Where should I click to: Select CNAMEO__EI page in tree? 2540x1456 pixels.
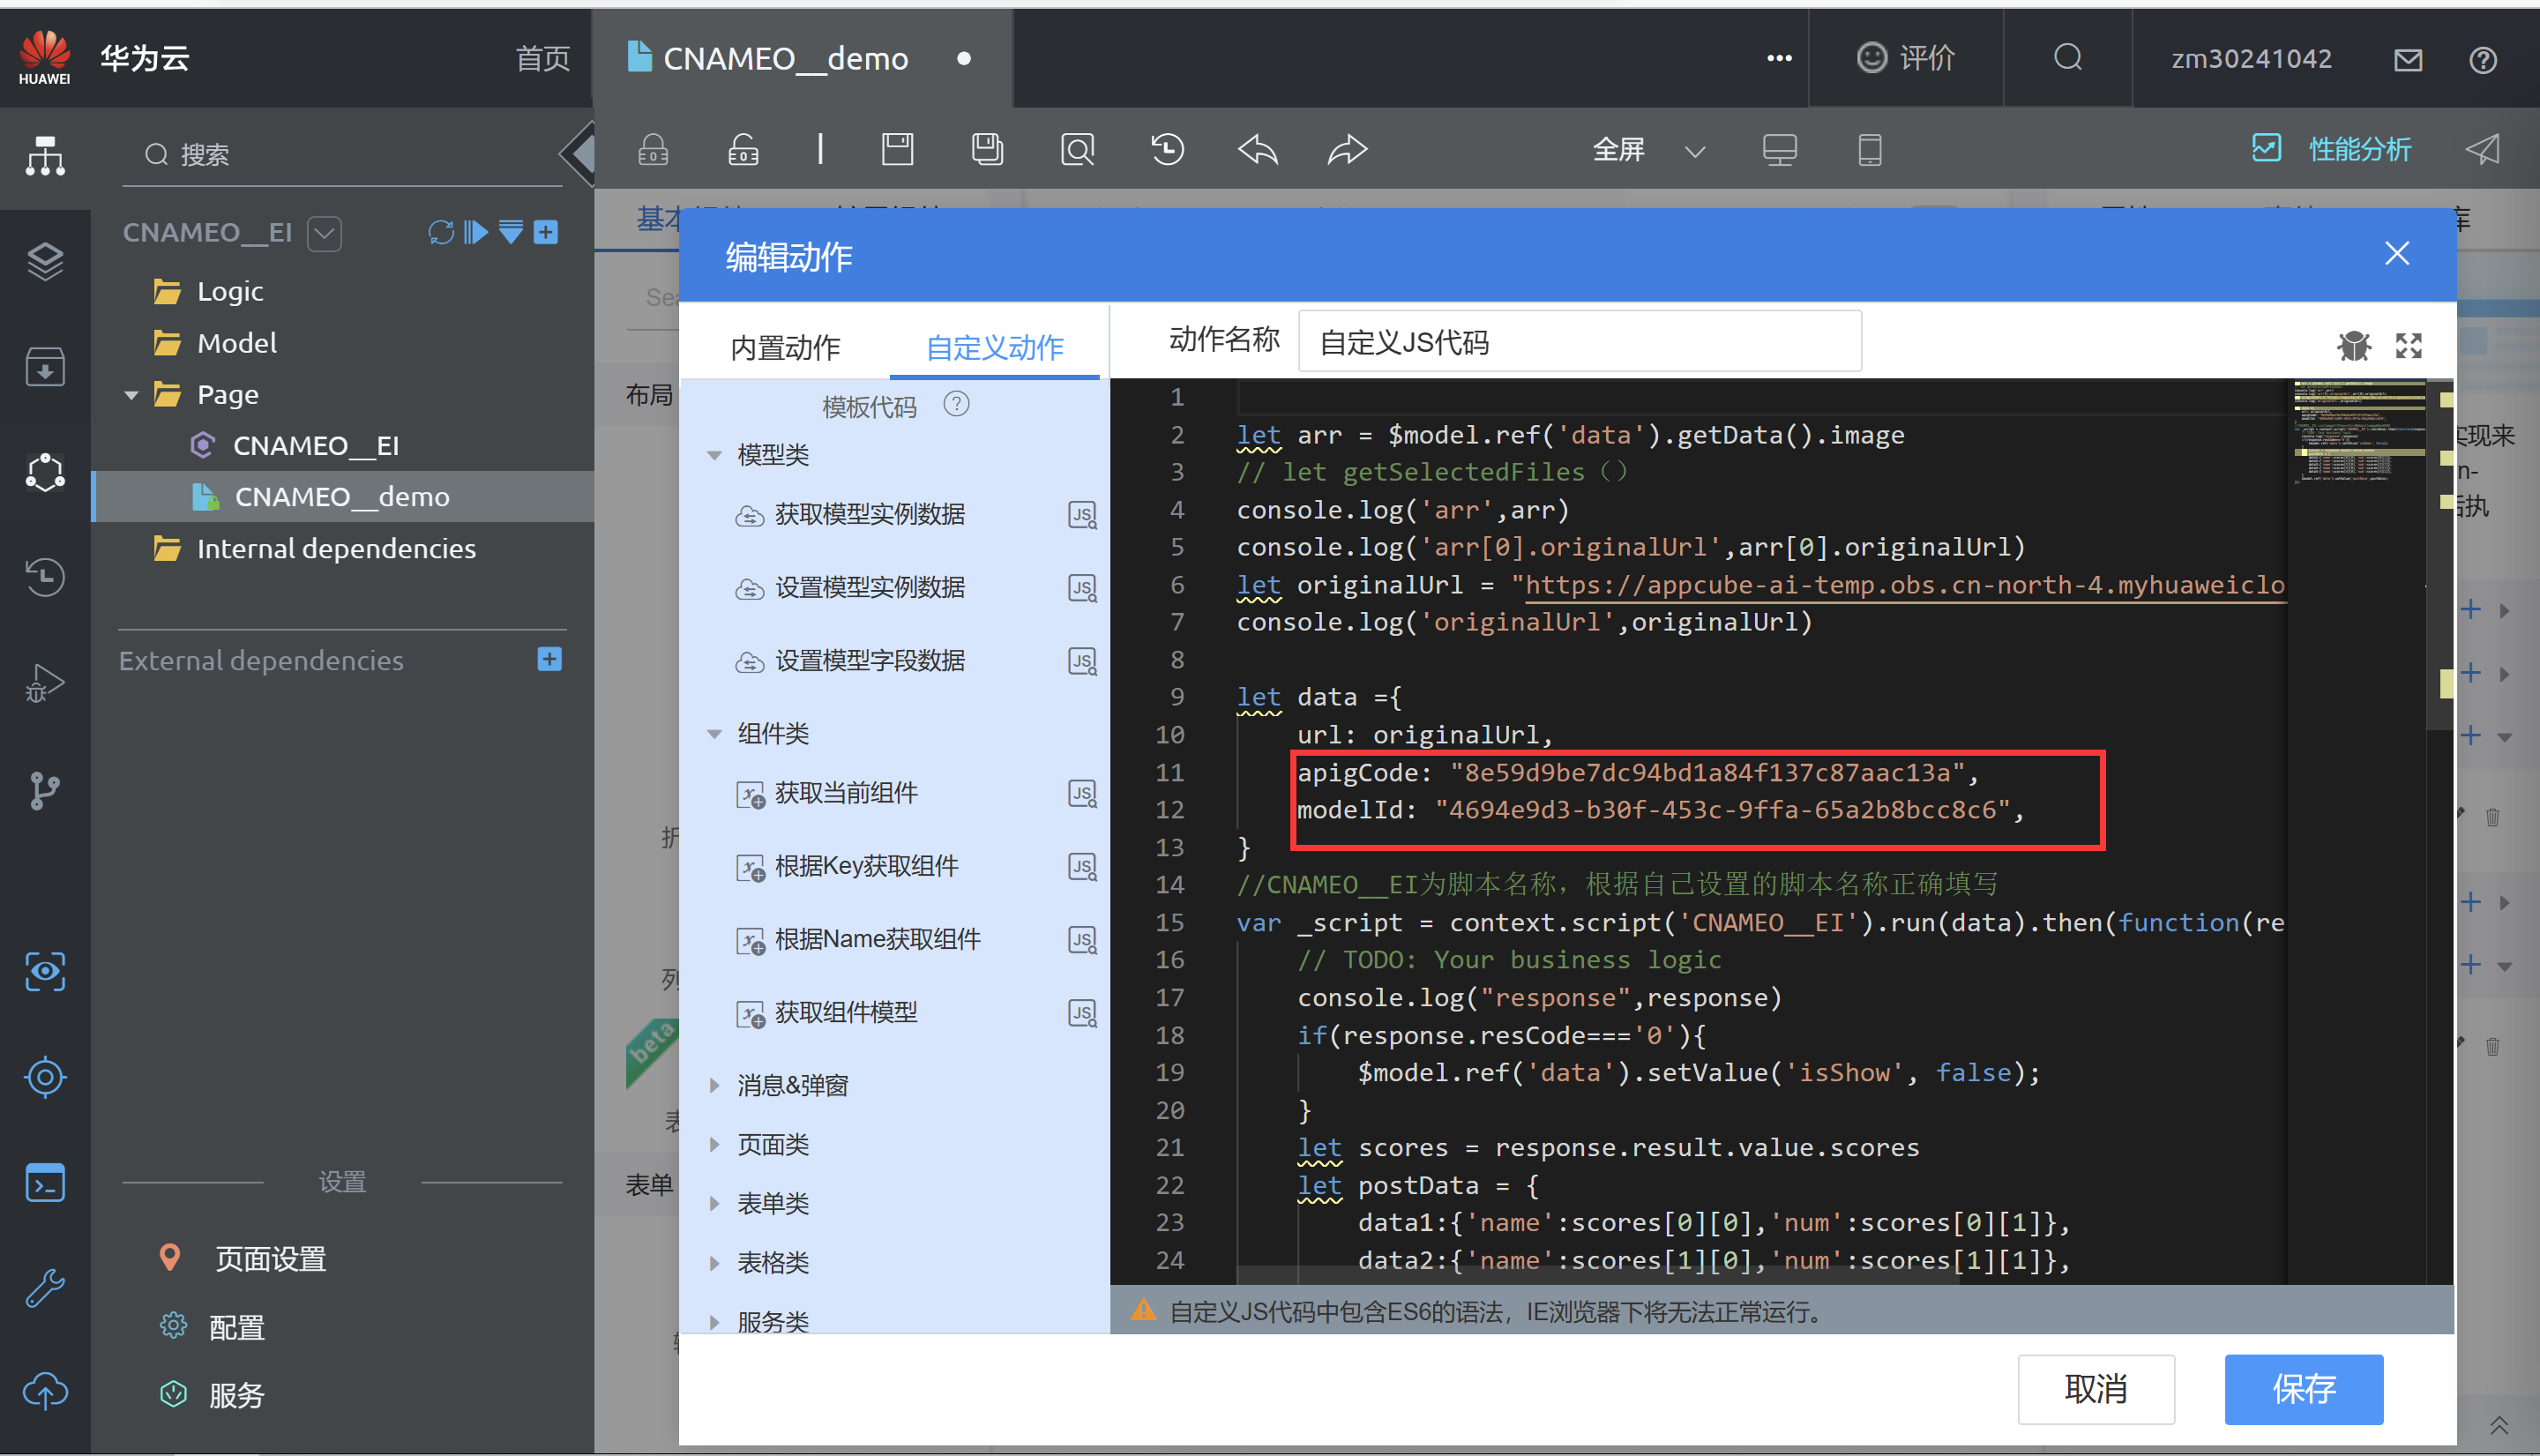(315, 445)
